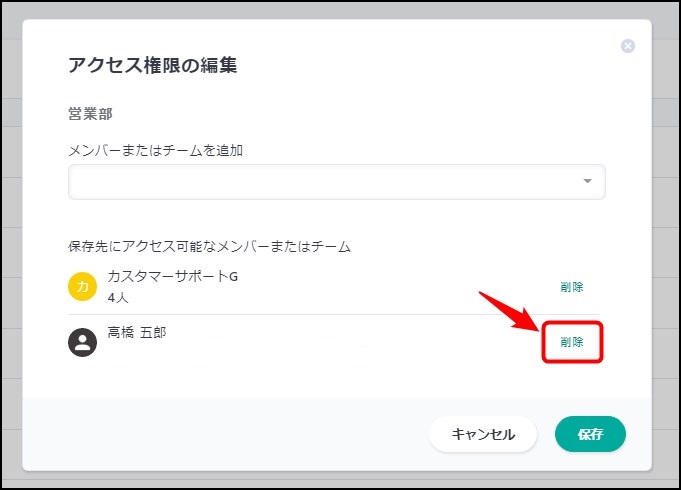The height and width of the screenshot is (490, 681).
Task: Click the 4人 member count text
Action: (118, 298)
